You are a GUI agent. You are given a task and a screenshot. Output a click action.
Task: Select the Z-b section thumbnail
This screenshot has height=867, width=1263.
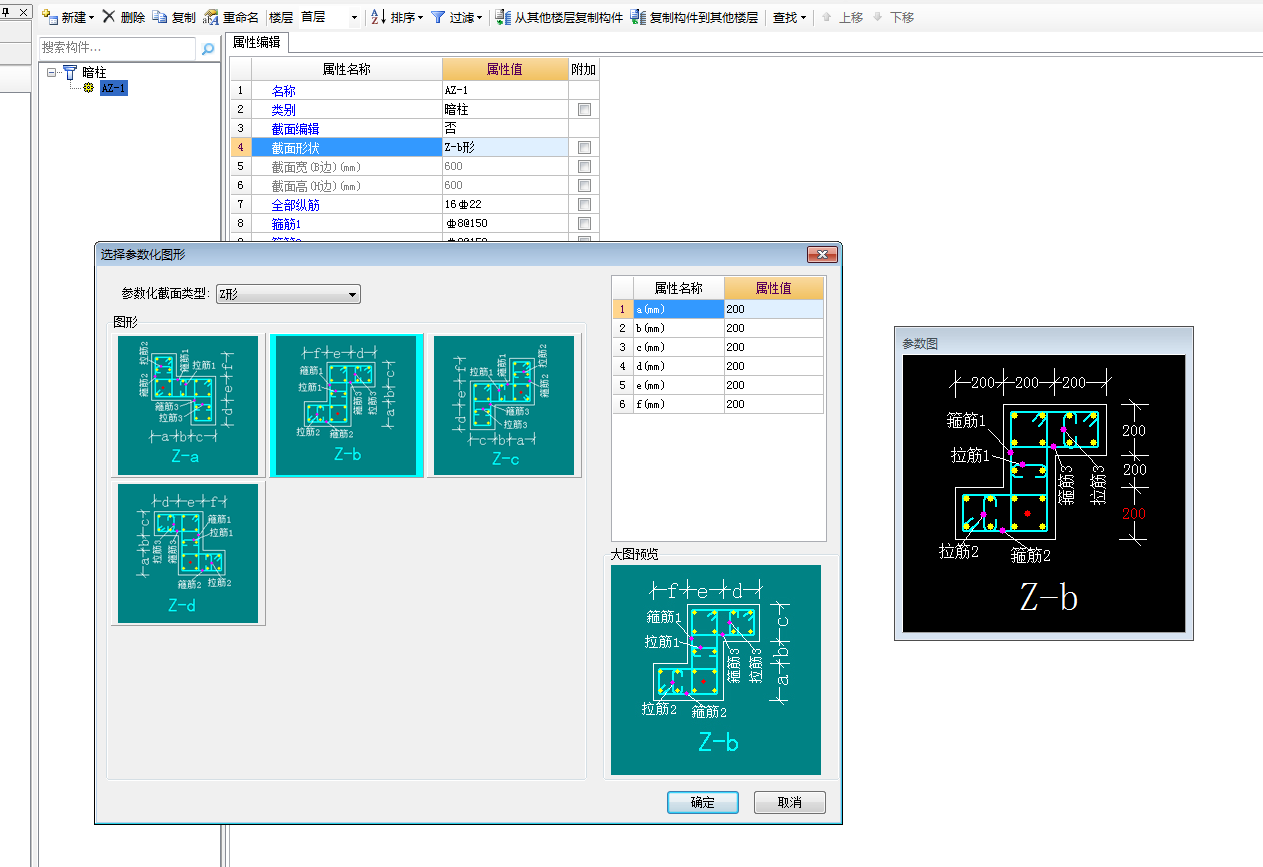[x=347, y=405]
